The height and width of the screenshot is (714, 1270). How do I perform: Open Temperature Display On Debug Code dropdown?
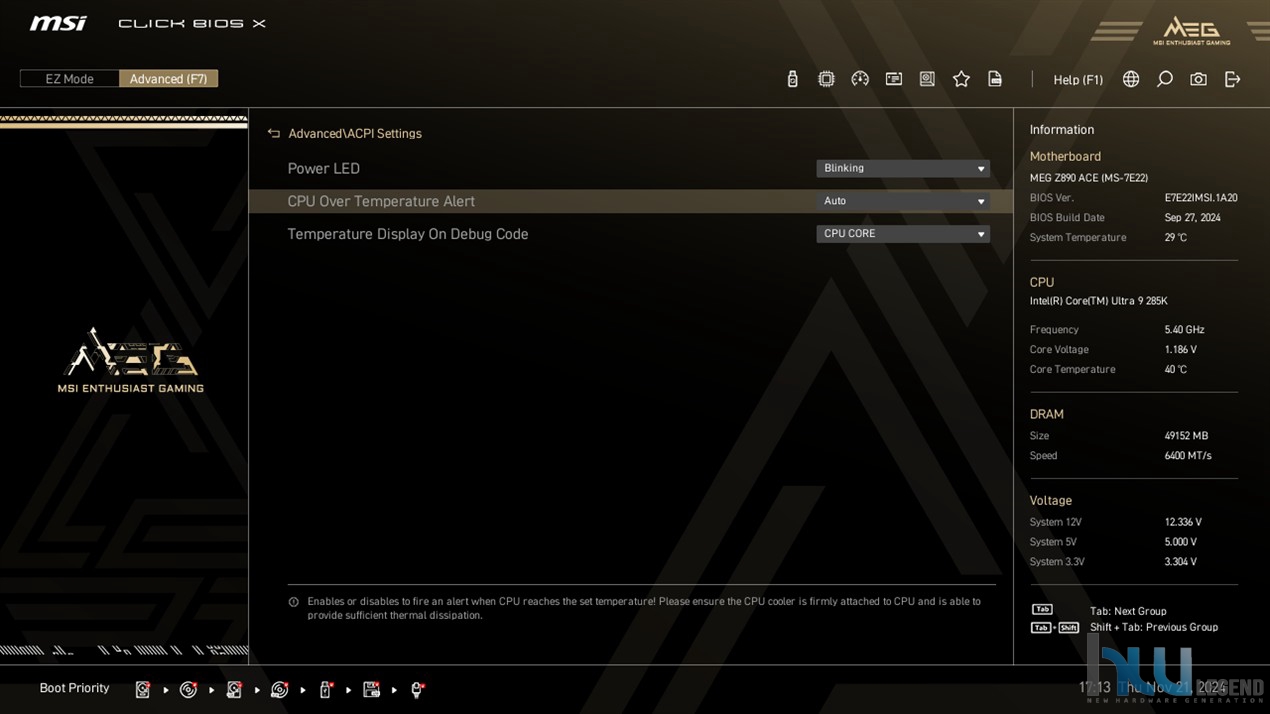point(903,234)
